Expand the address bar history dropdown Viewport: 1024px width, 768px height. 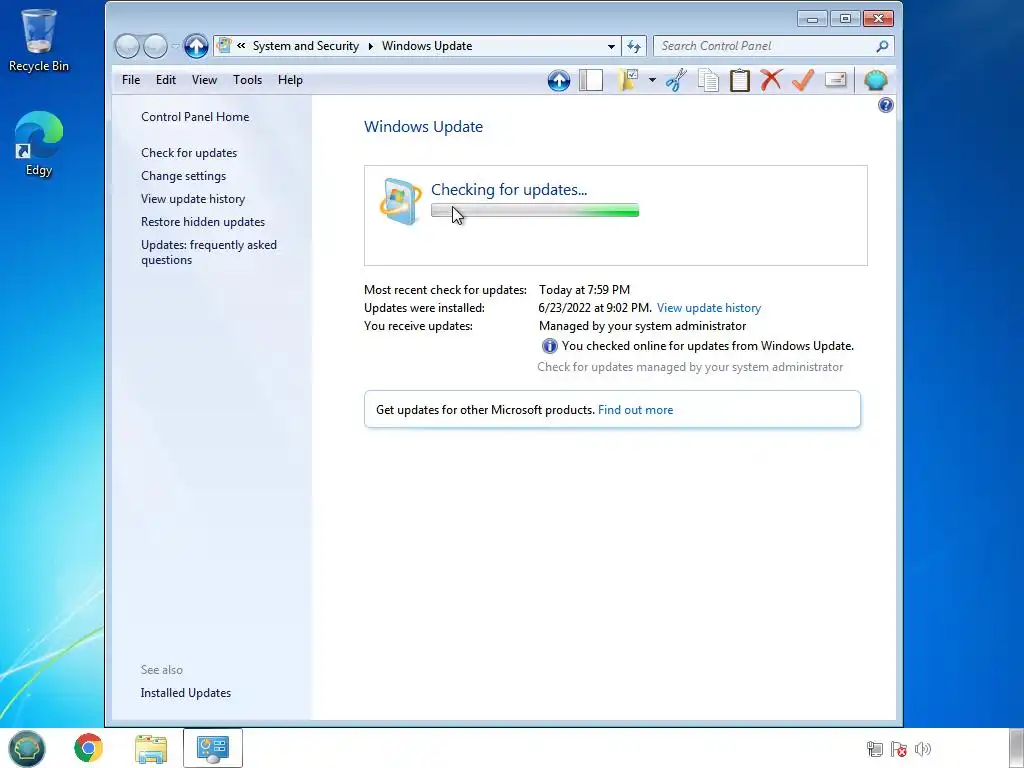pos(611,46)
